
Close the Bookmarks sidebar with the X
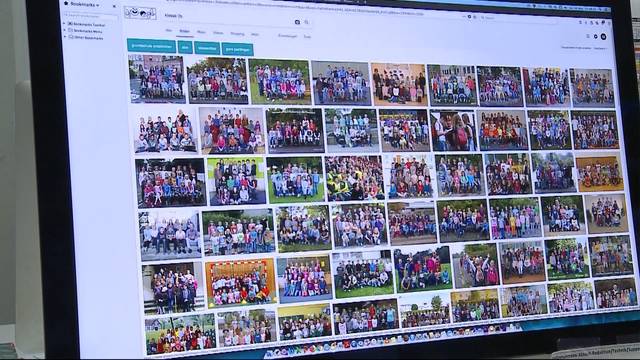114,6
